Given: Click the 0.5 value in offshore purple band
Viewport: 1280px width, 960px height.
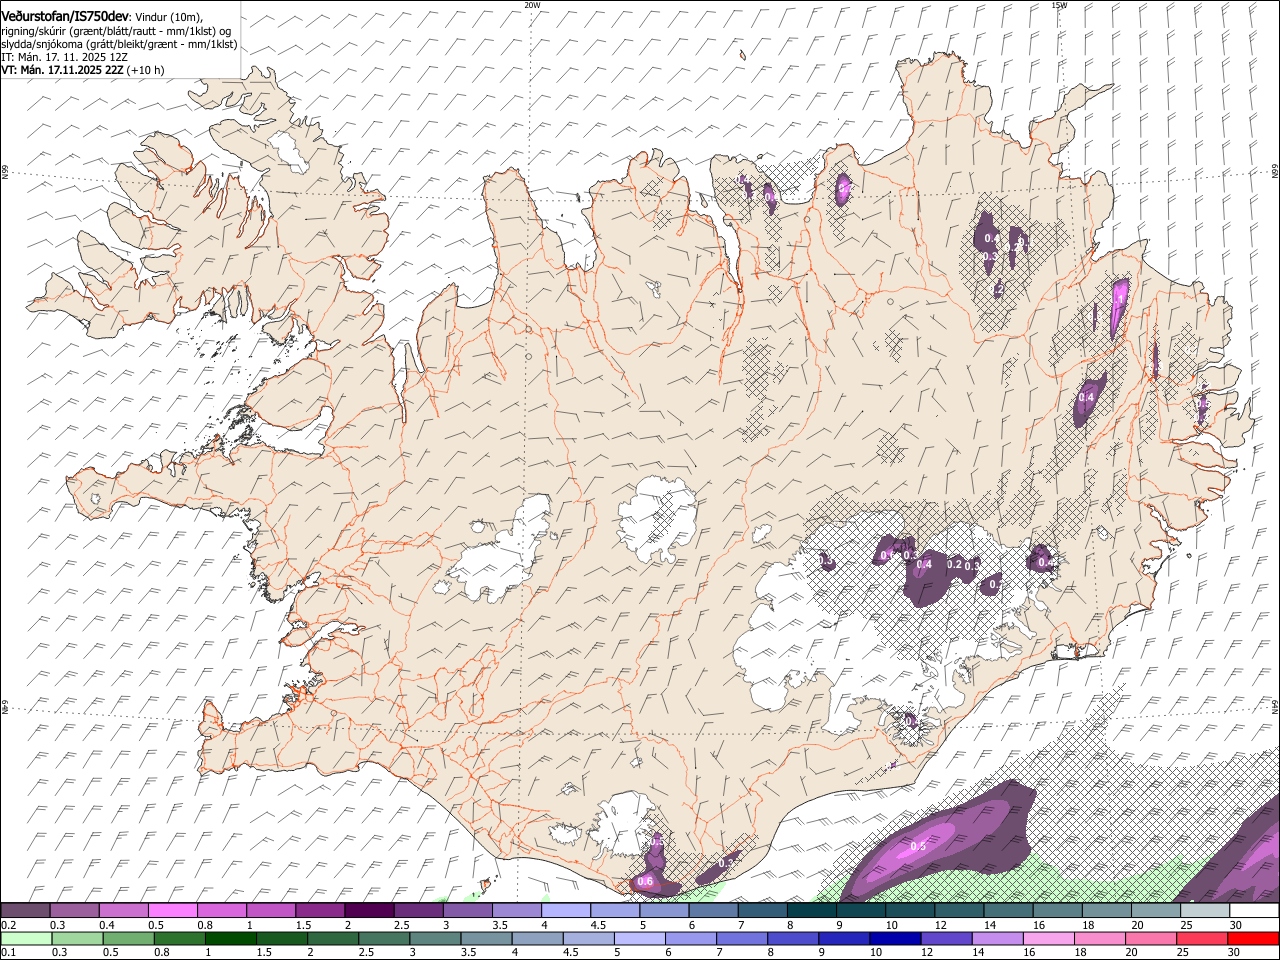Looking at the screenshot, I should coord(918,847).
